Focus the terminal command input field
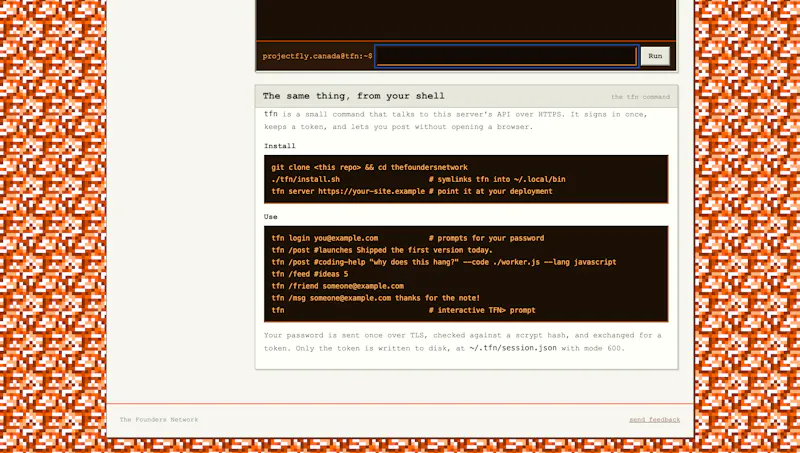This screenshot has height=453, width=800. (x=506, y=56)
